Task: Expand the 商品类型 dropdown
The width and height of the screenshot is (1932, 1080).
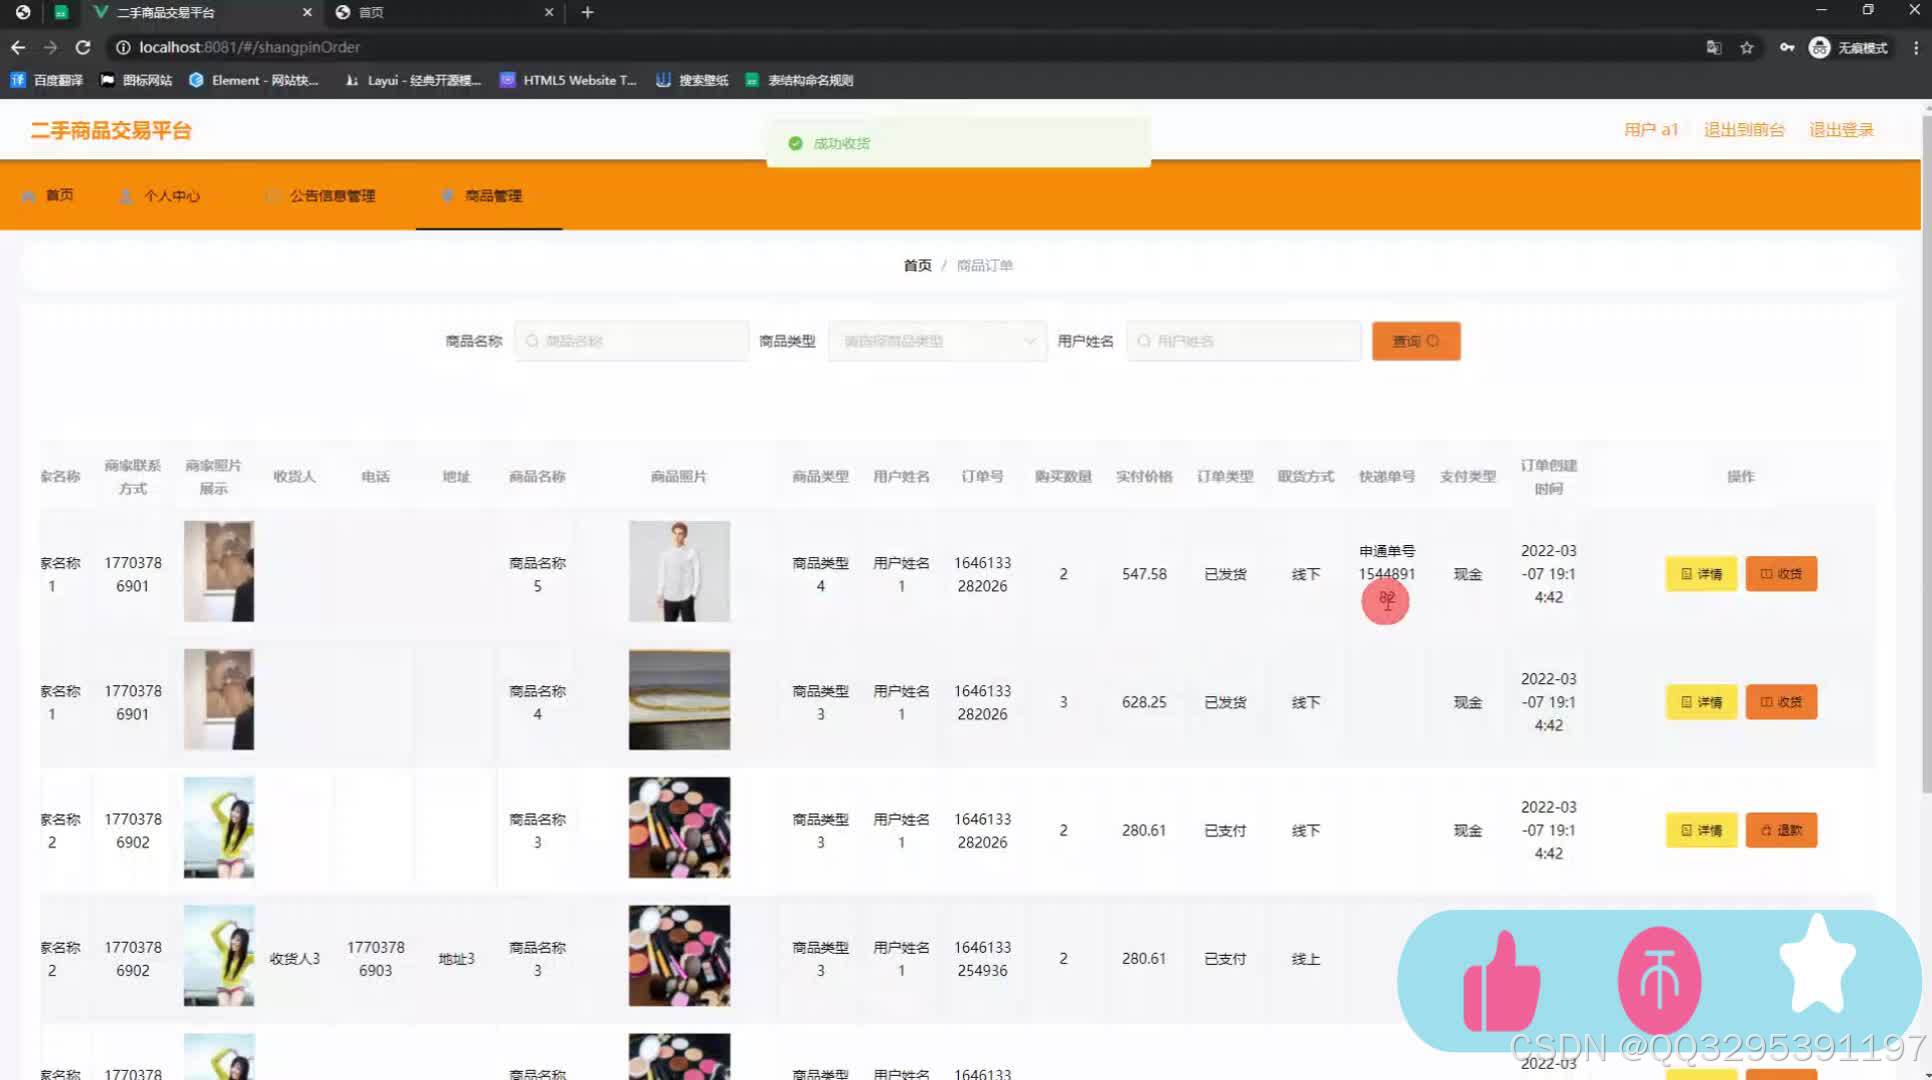Action: pyautogui.click(x=937, y=341)
